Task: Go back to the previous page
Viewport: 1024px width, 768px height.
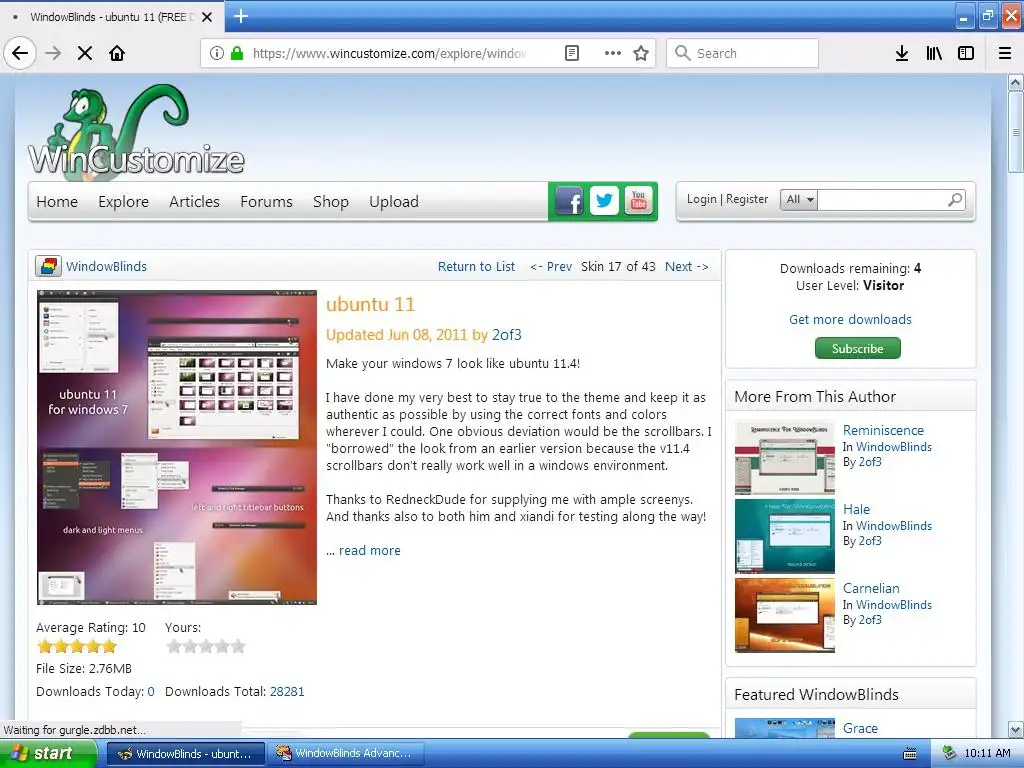Action: pyautogui.click(x=20, y=53)
